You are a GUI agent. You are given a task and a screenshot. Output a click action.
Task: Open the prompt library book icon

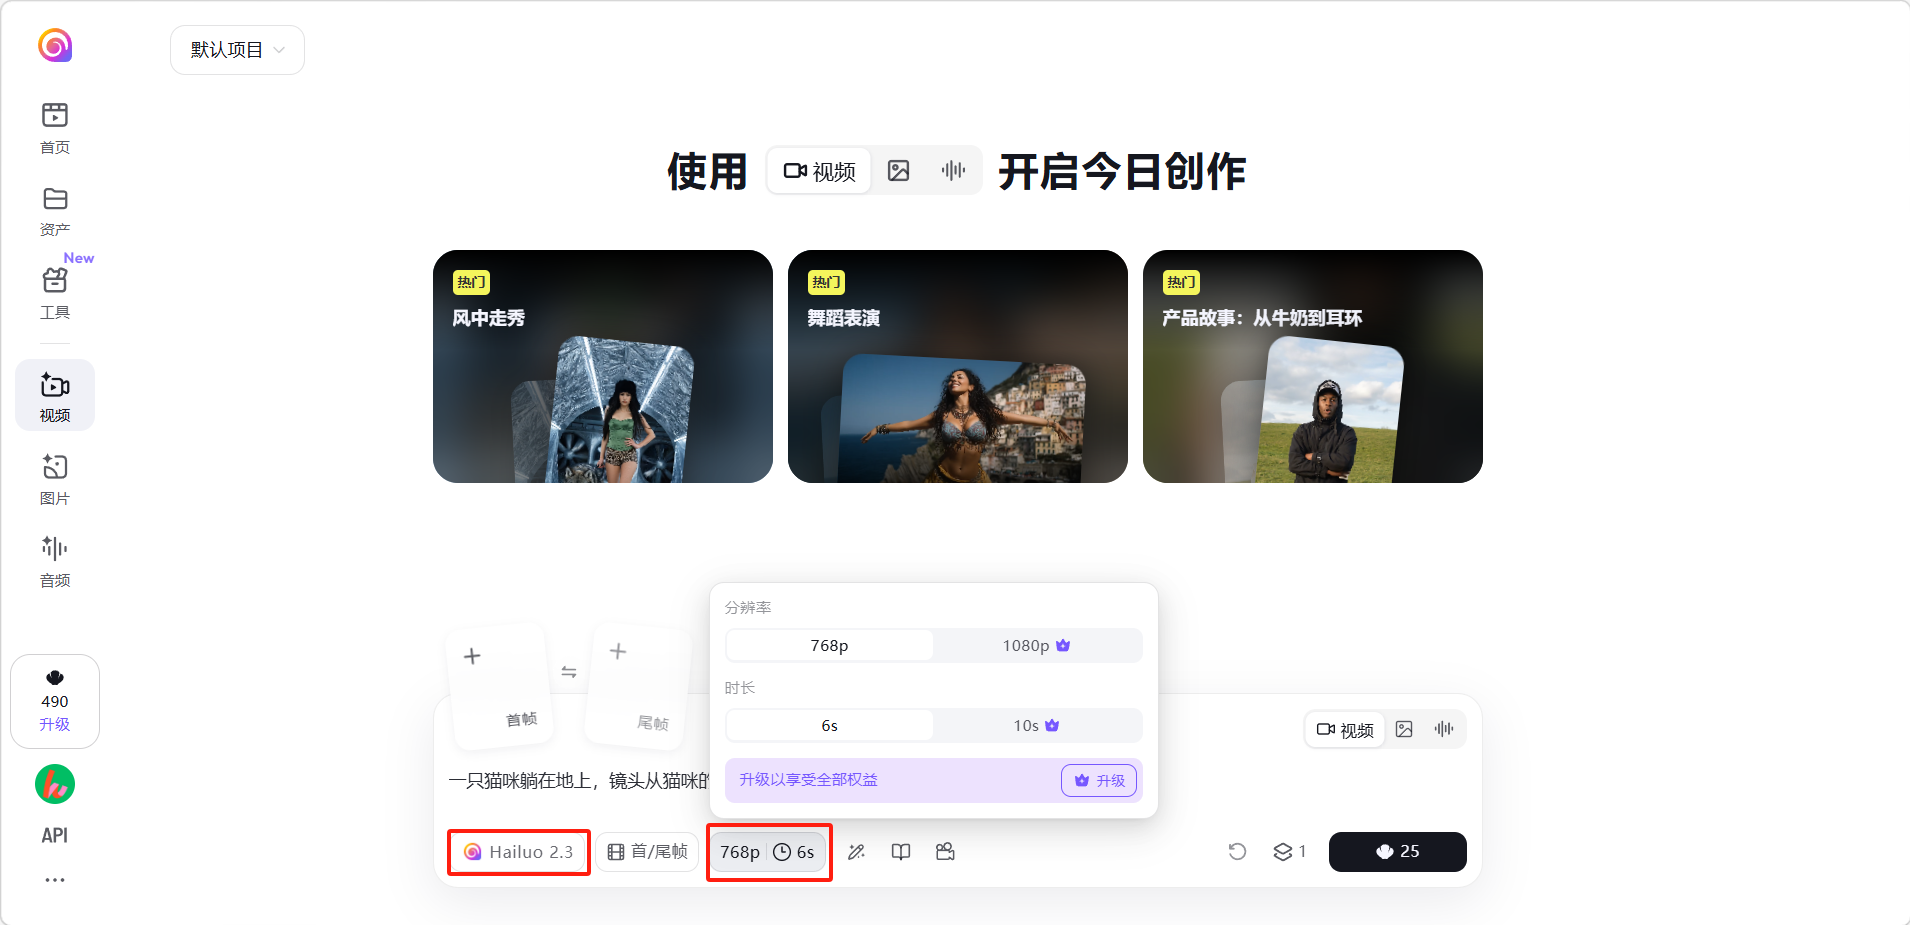pyautogui.click(x=901, y=852)
